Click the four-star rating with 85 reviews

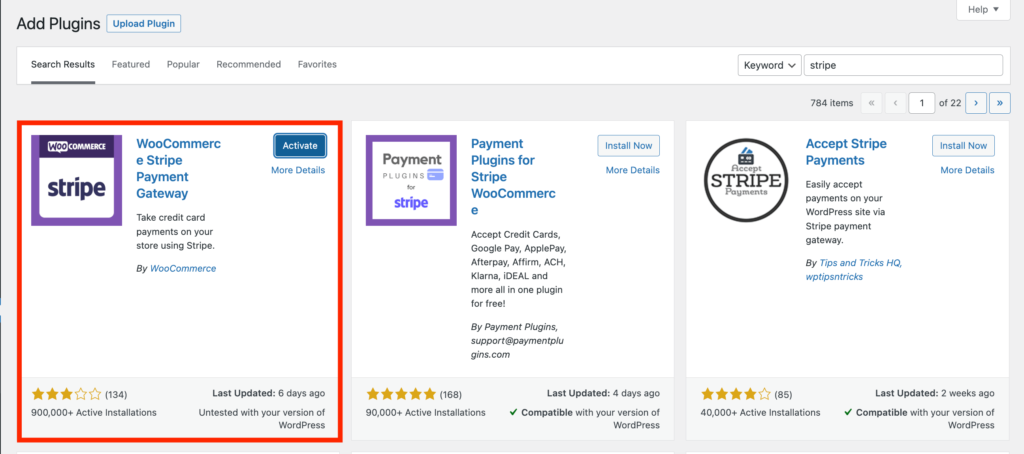coord(736,394)
